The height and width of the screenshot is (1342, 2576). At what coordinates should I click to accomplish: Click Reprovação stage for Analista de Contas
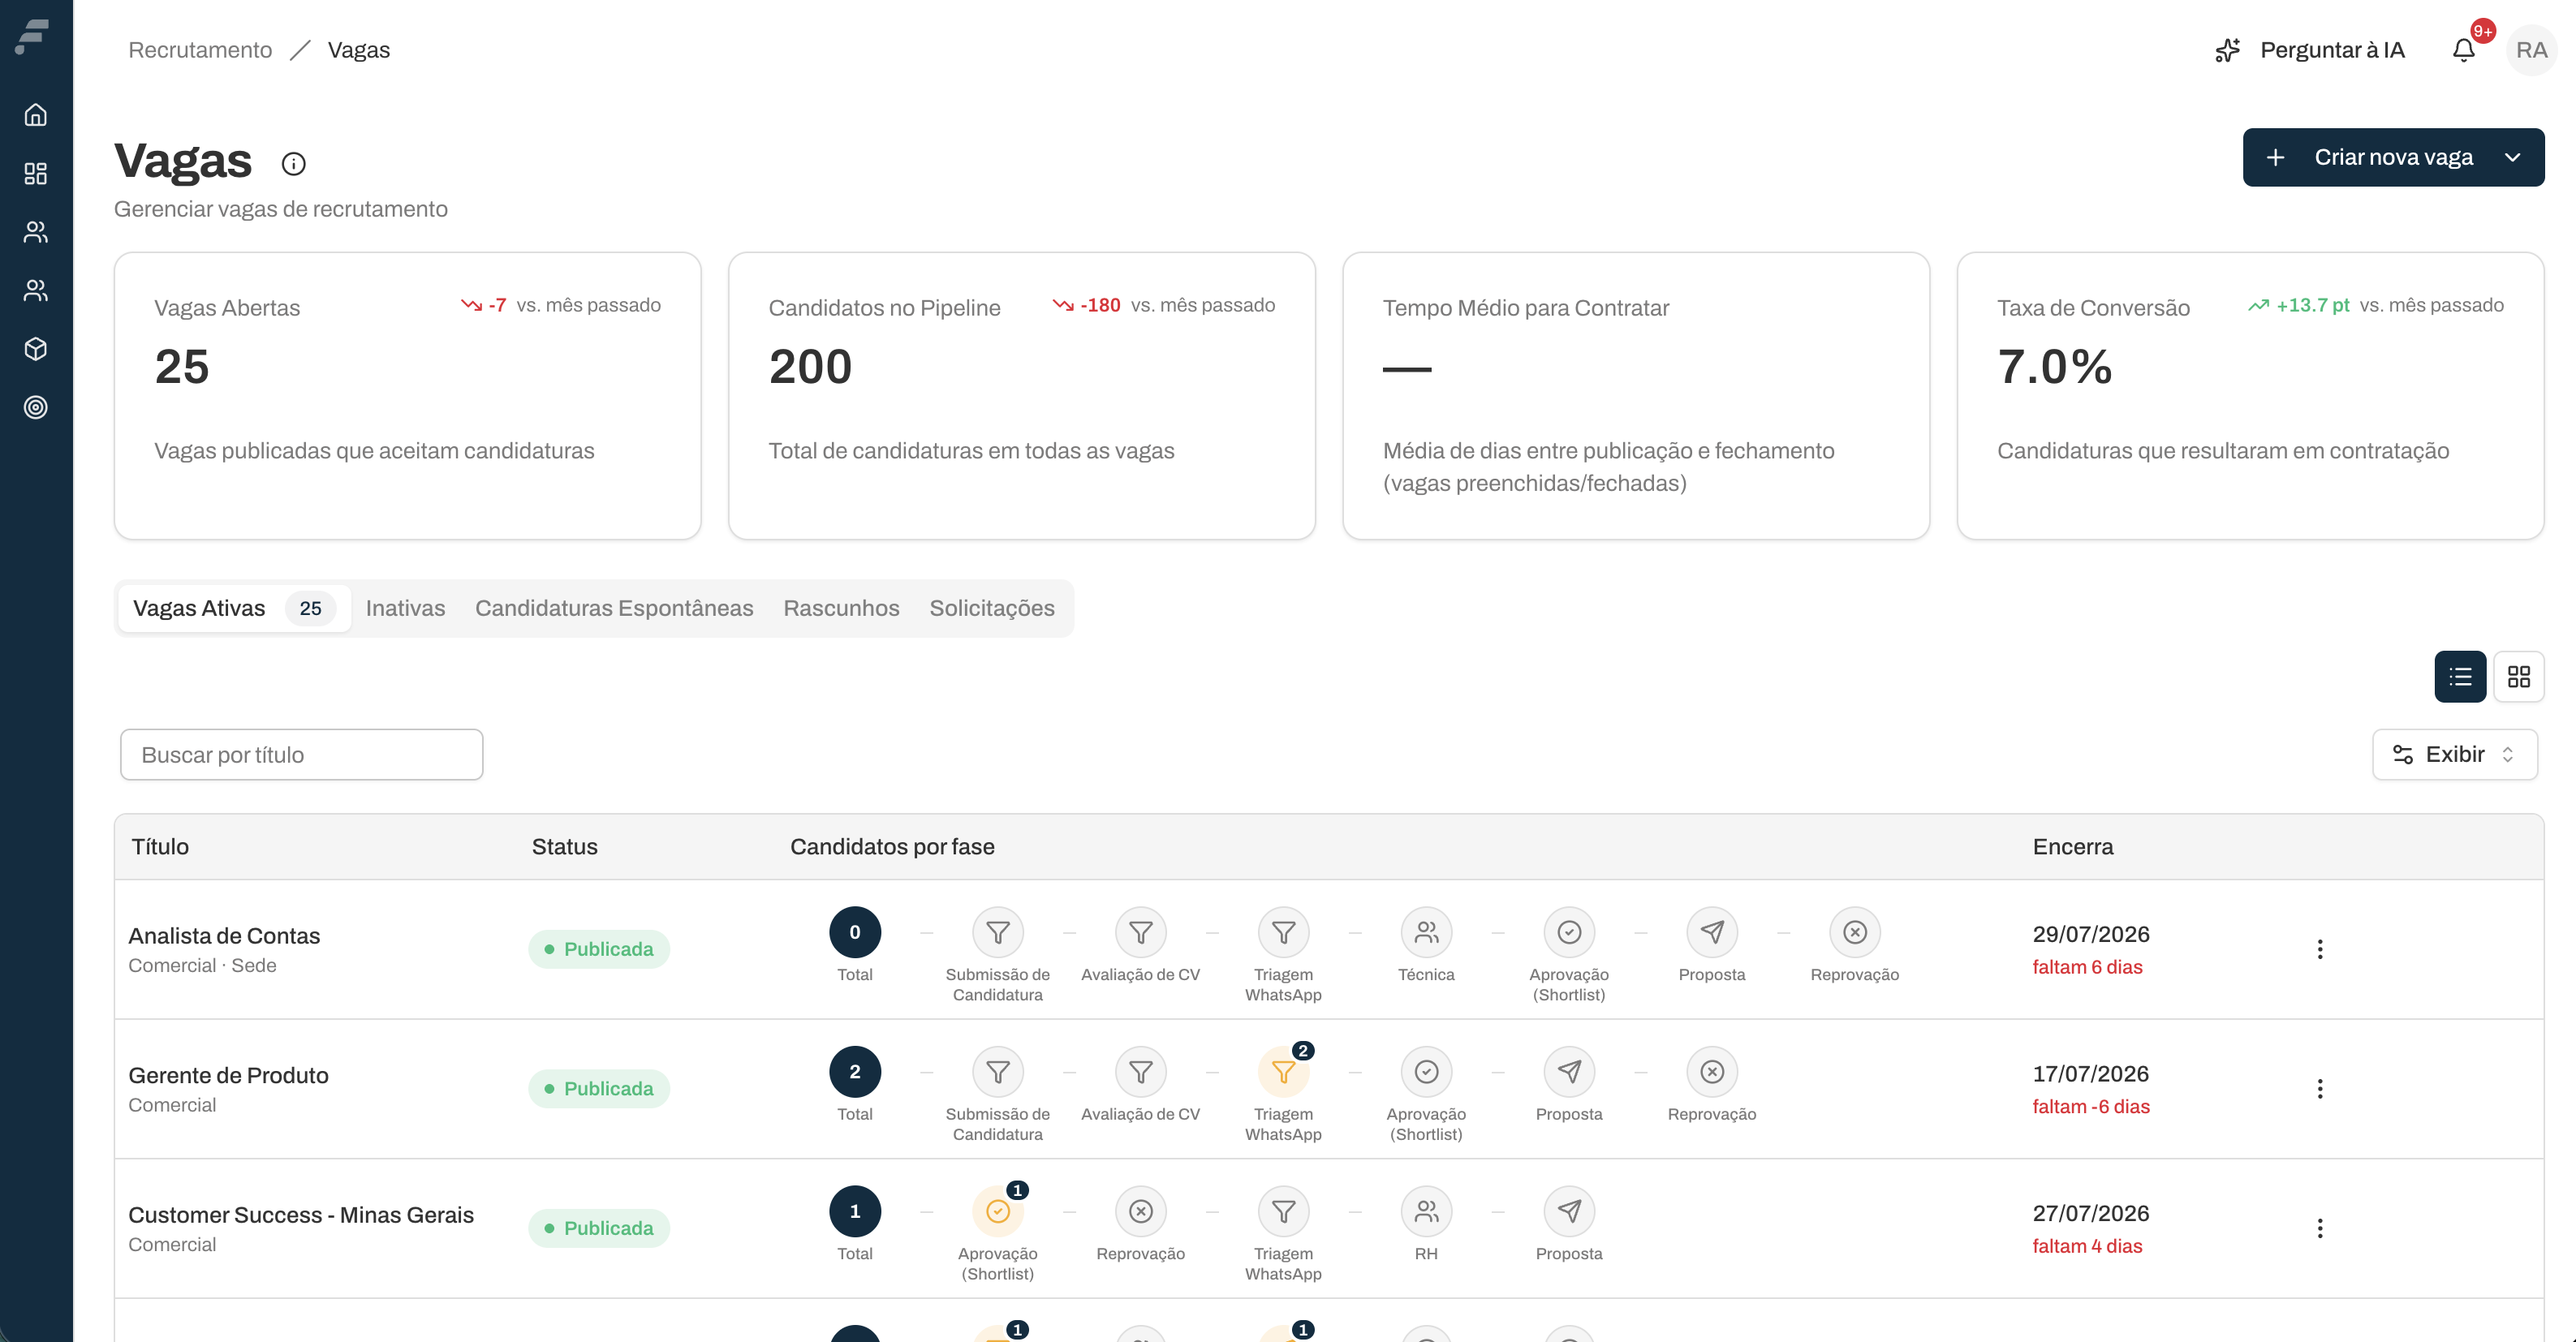click(x=1855, y=932)
